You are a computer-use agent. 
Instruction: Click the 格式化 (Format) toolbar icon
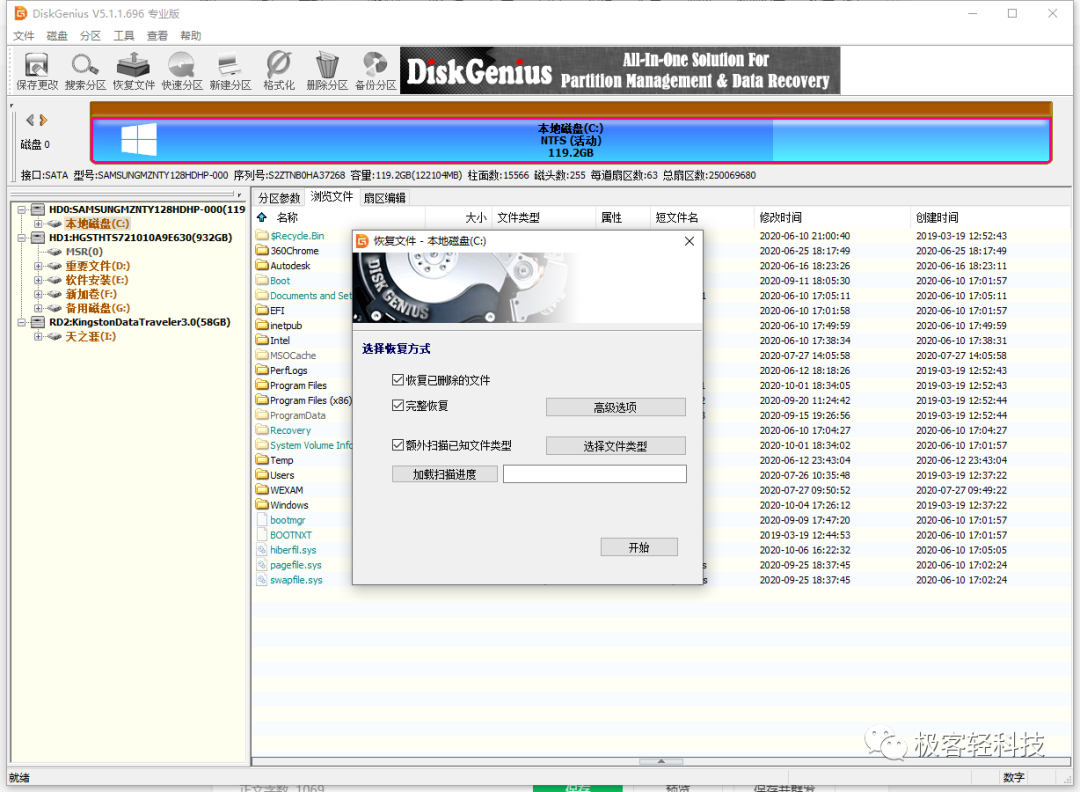(277, 70)
